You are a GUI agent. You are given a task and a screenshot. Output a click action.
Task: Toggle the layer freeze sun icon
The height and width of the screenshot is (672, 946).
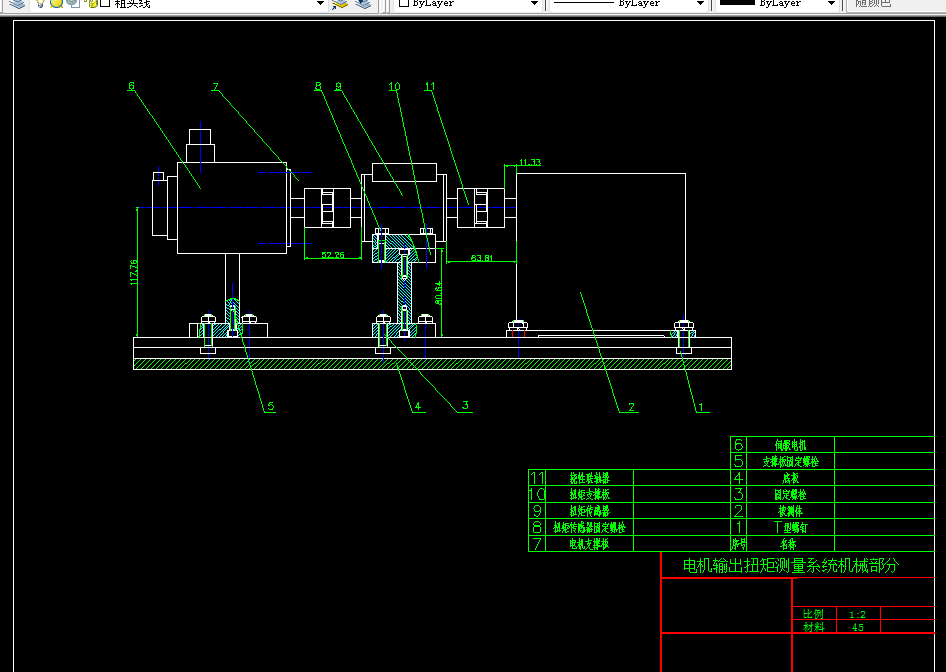(x=56, y=3)
